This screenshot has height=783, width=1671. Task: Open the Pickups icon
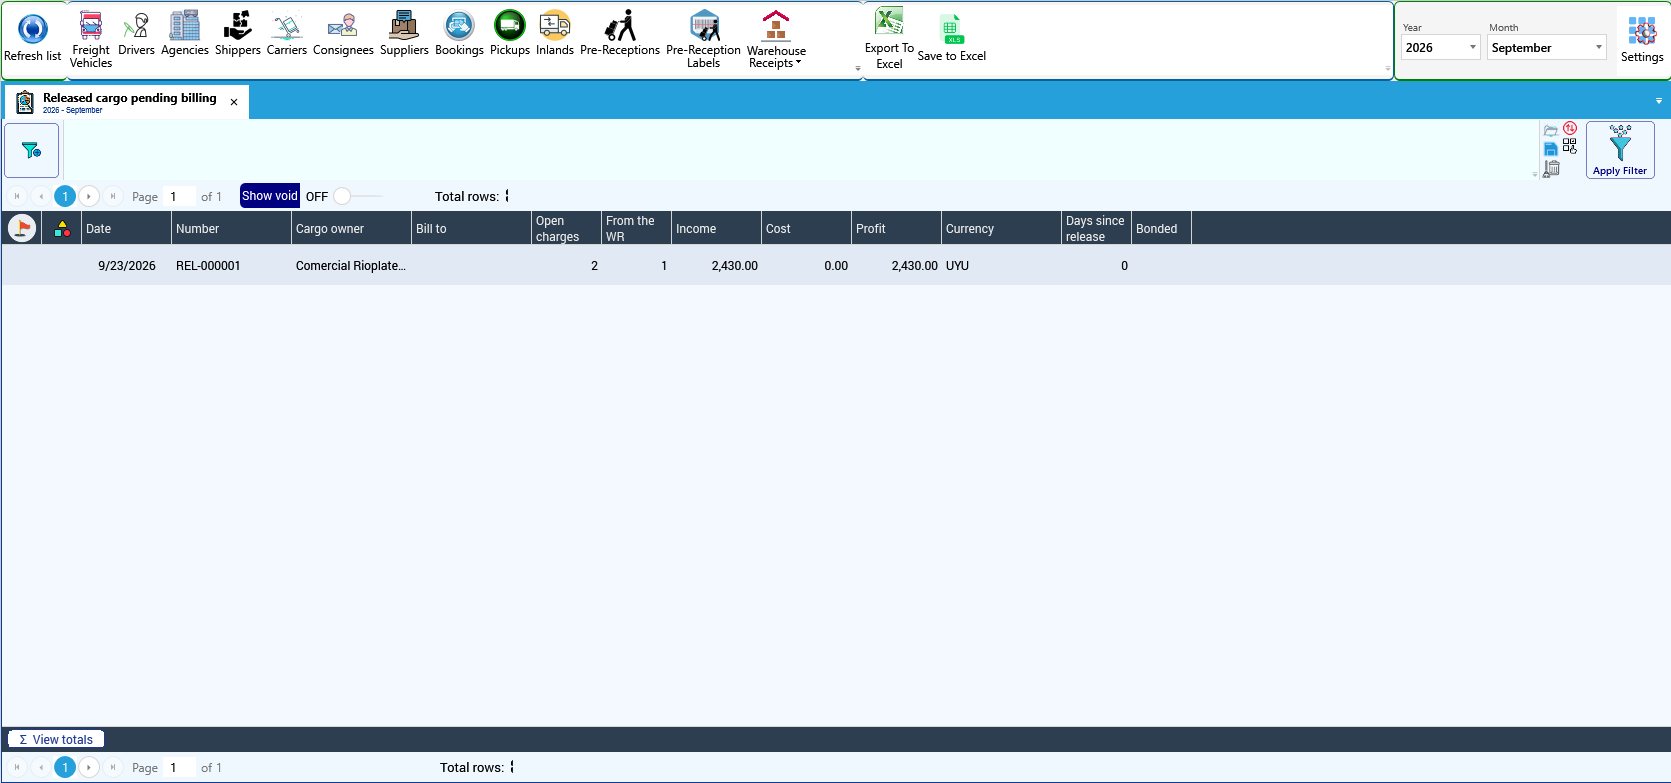[x=510, y=34]
